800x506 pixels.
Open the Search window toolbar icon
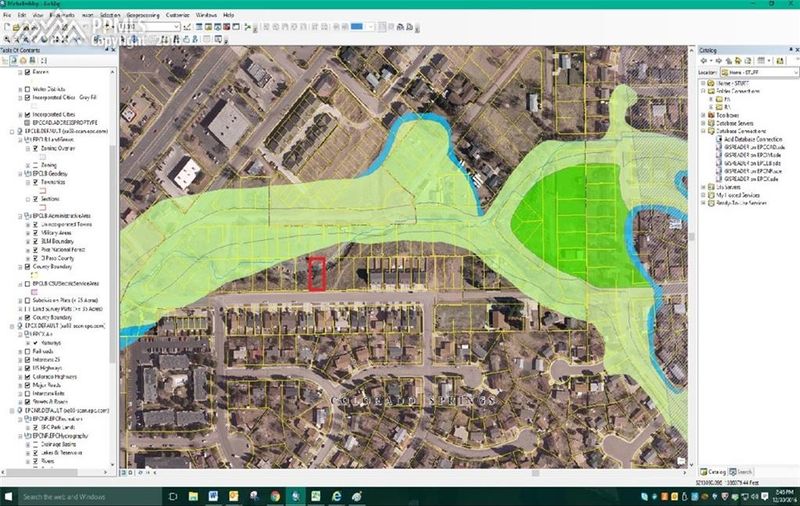[x=217, y=27]
